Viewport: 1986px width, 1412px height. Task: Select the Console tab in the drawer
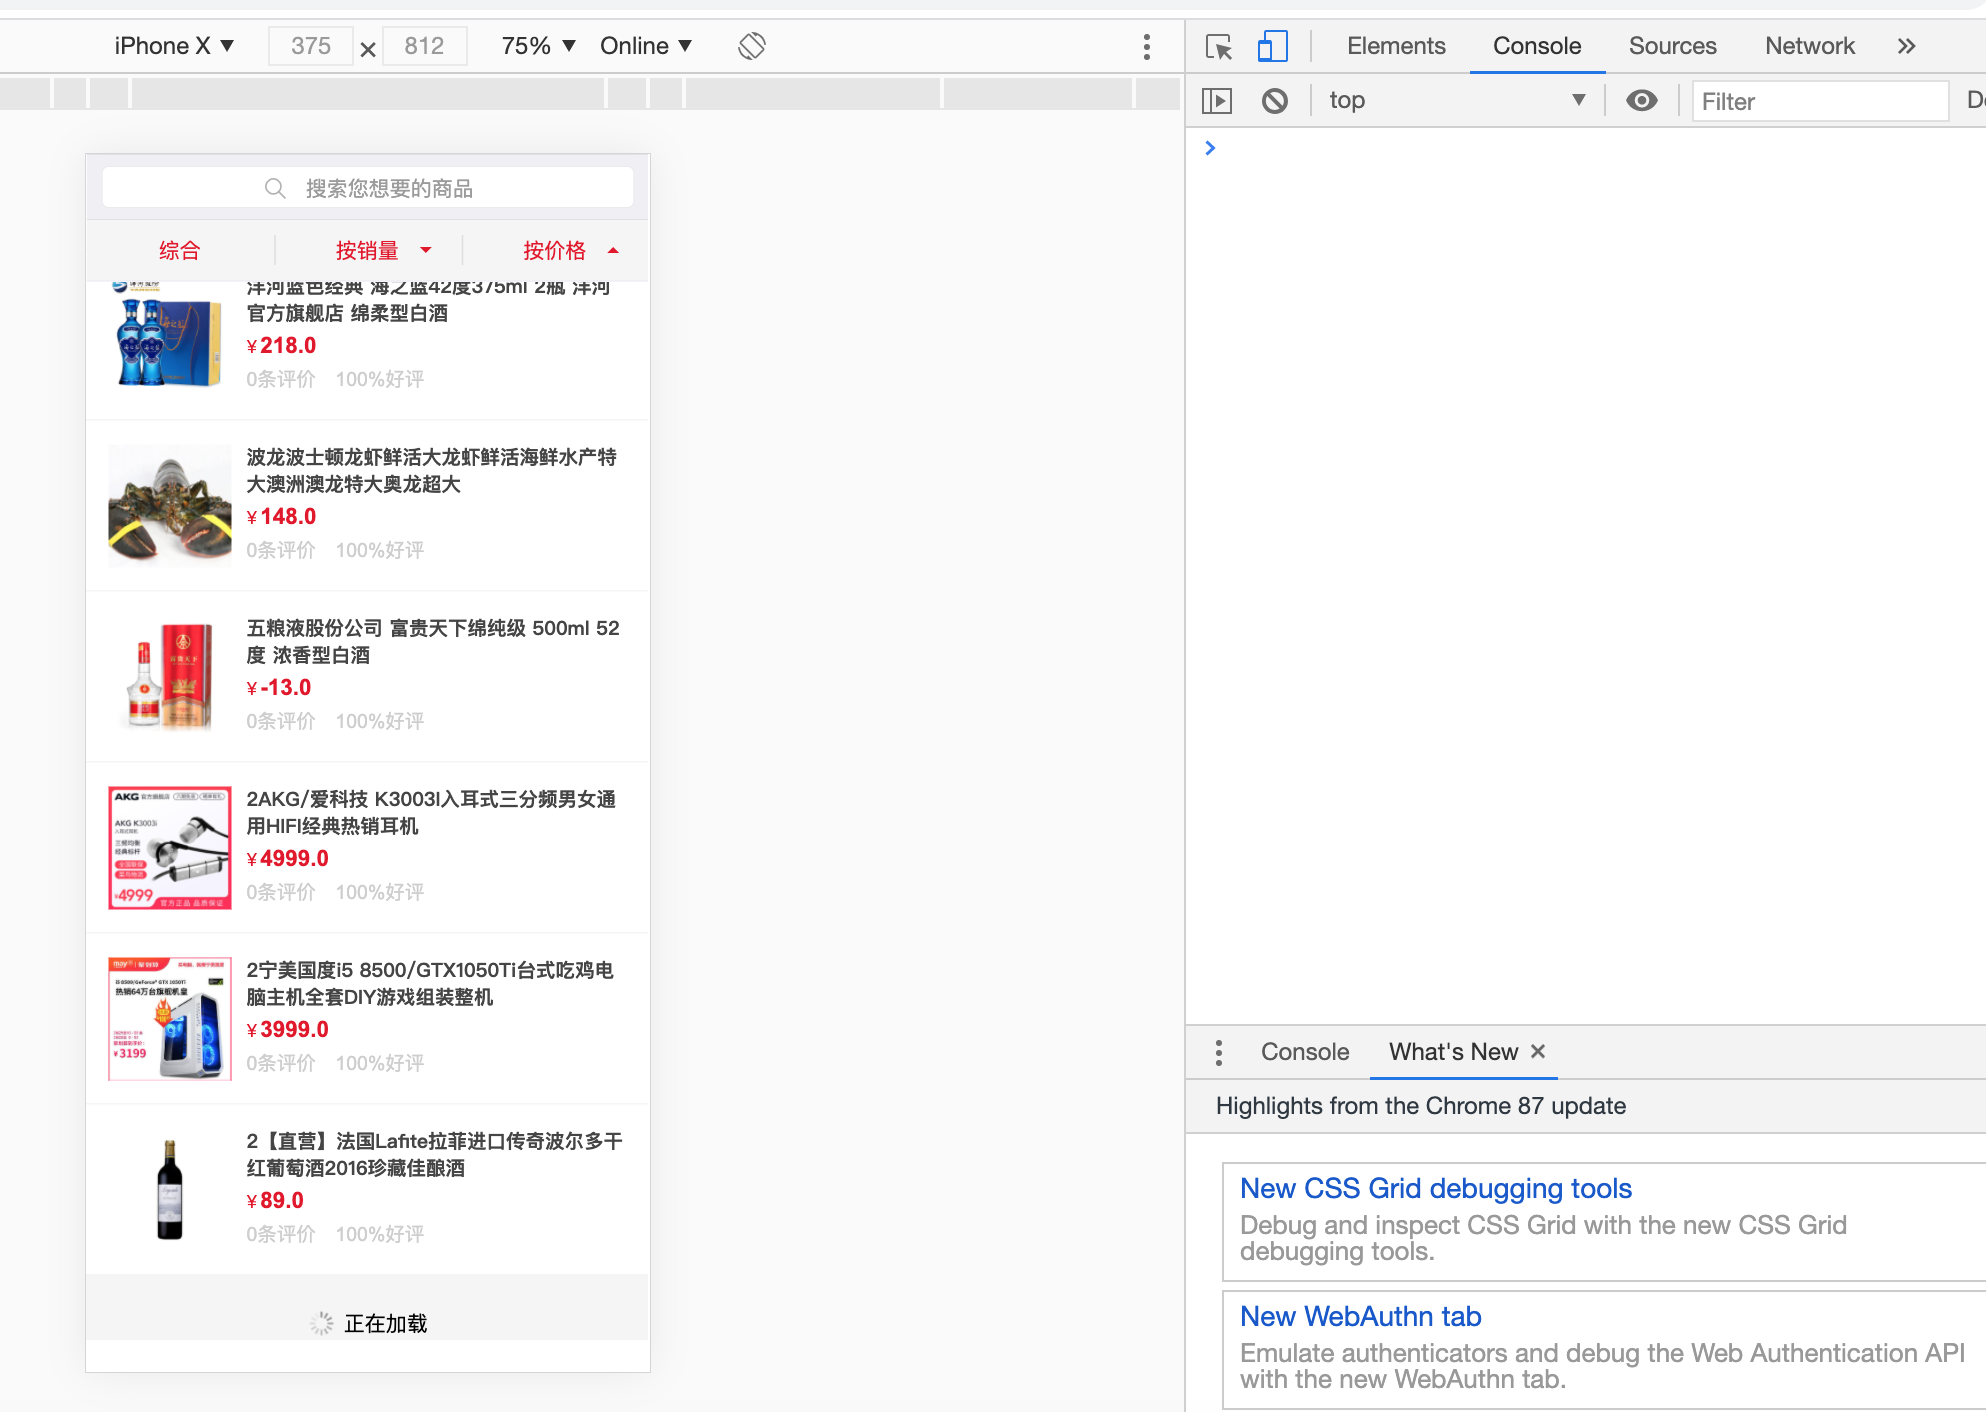[x=1305, y=1052]
